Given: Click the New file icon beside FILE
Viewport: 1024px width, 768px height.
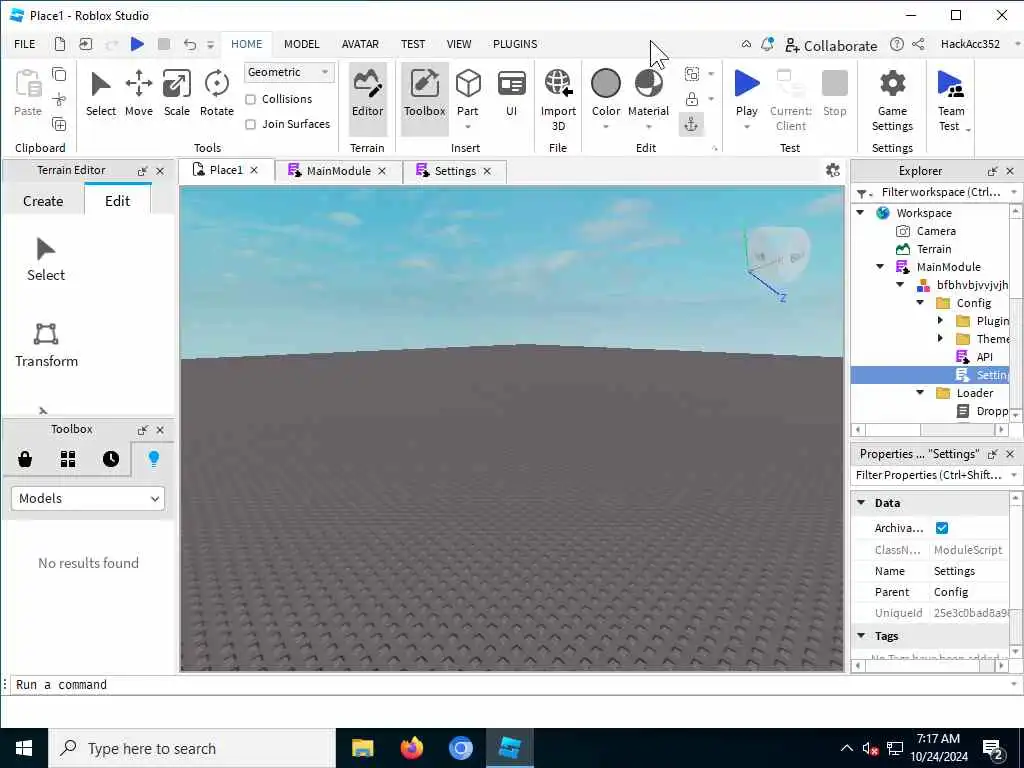Looking at the screenshot, I should click(x=59, y=44).
